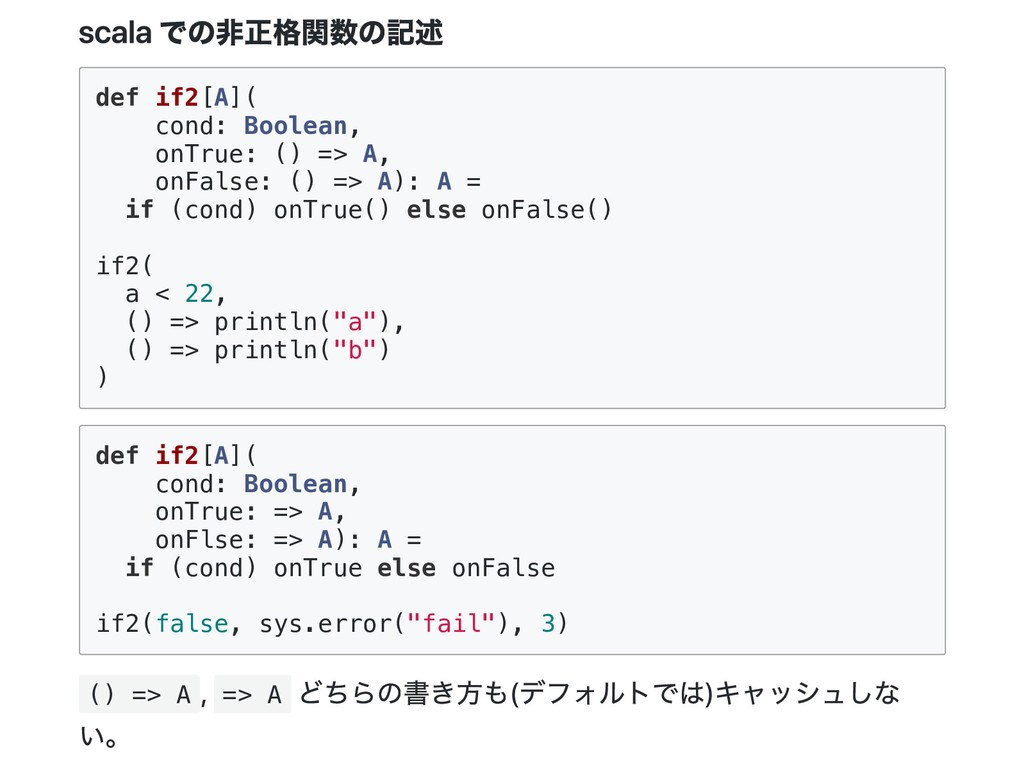Click the misspelled "onFlse" parameter name
Image resolution: width=1024 pixels, height=769 pixels.
point(199,540)
